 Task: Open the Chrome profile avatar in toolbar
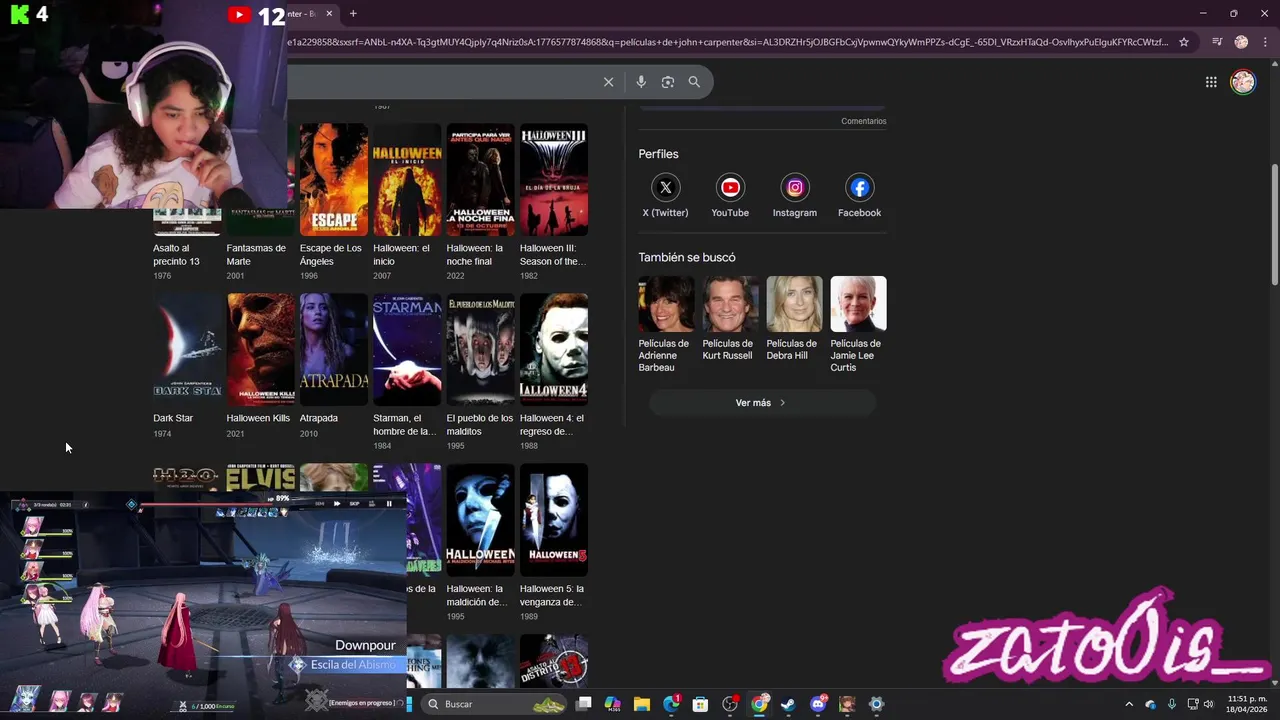1241,42
